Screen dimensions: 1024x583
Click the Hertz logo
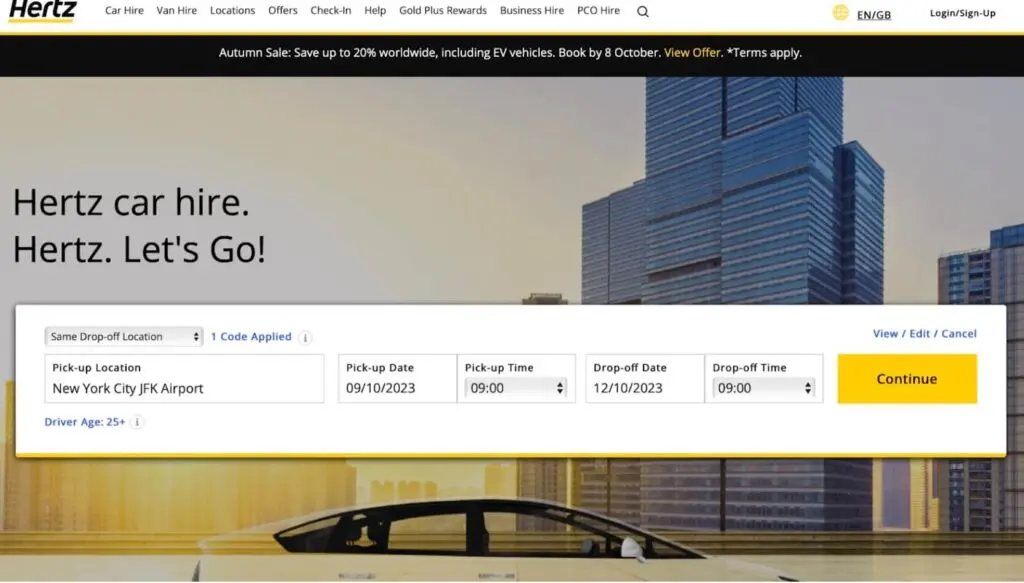42,11
